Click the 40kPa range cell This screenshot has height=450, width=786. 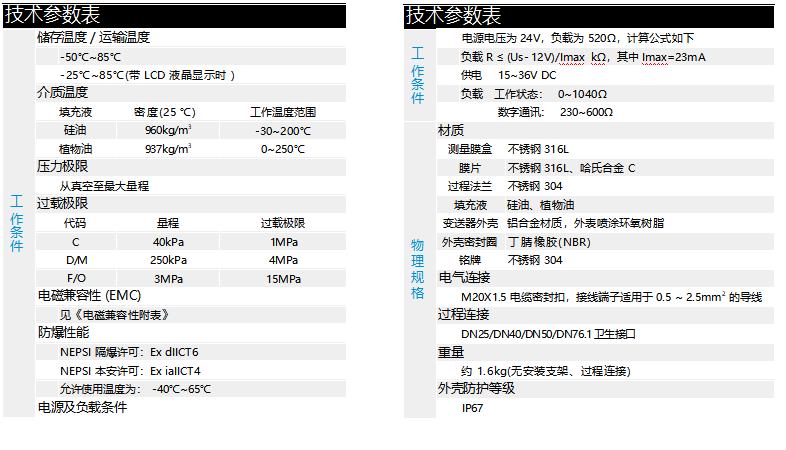[168, 242]
